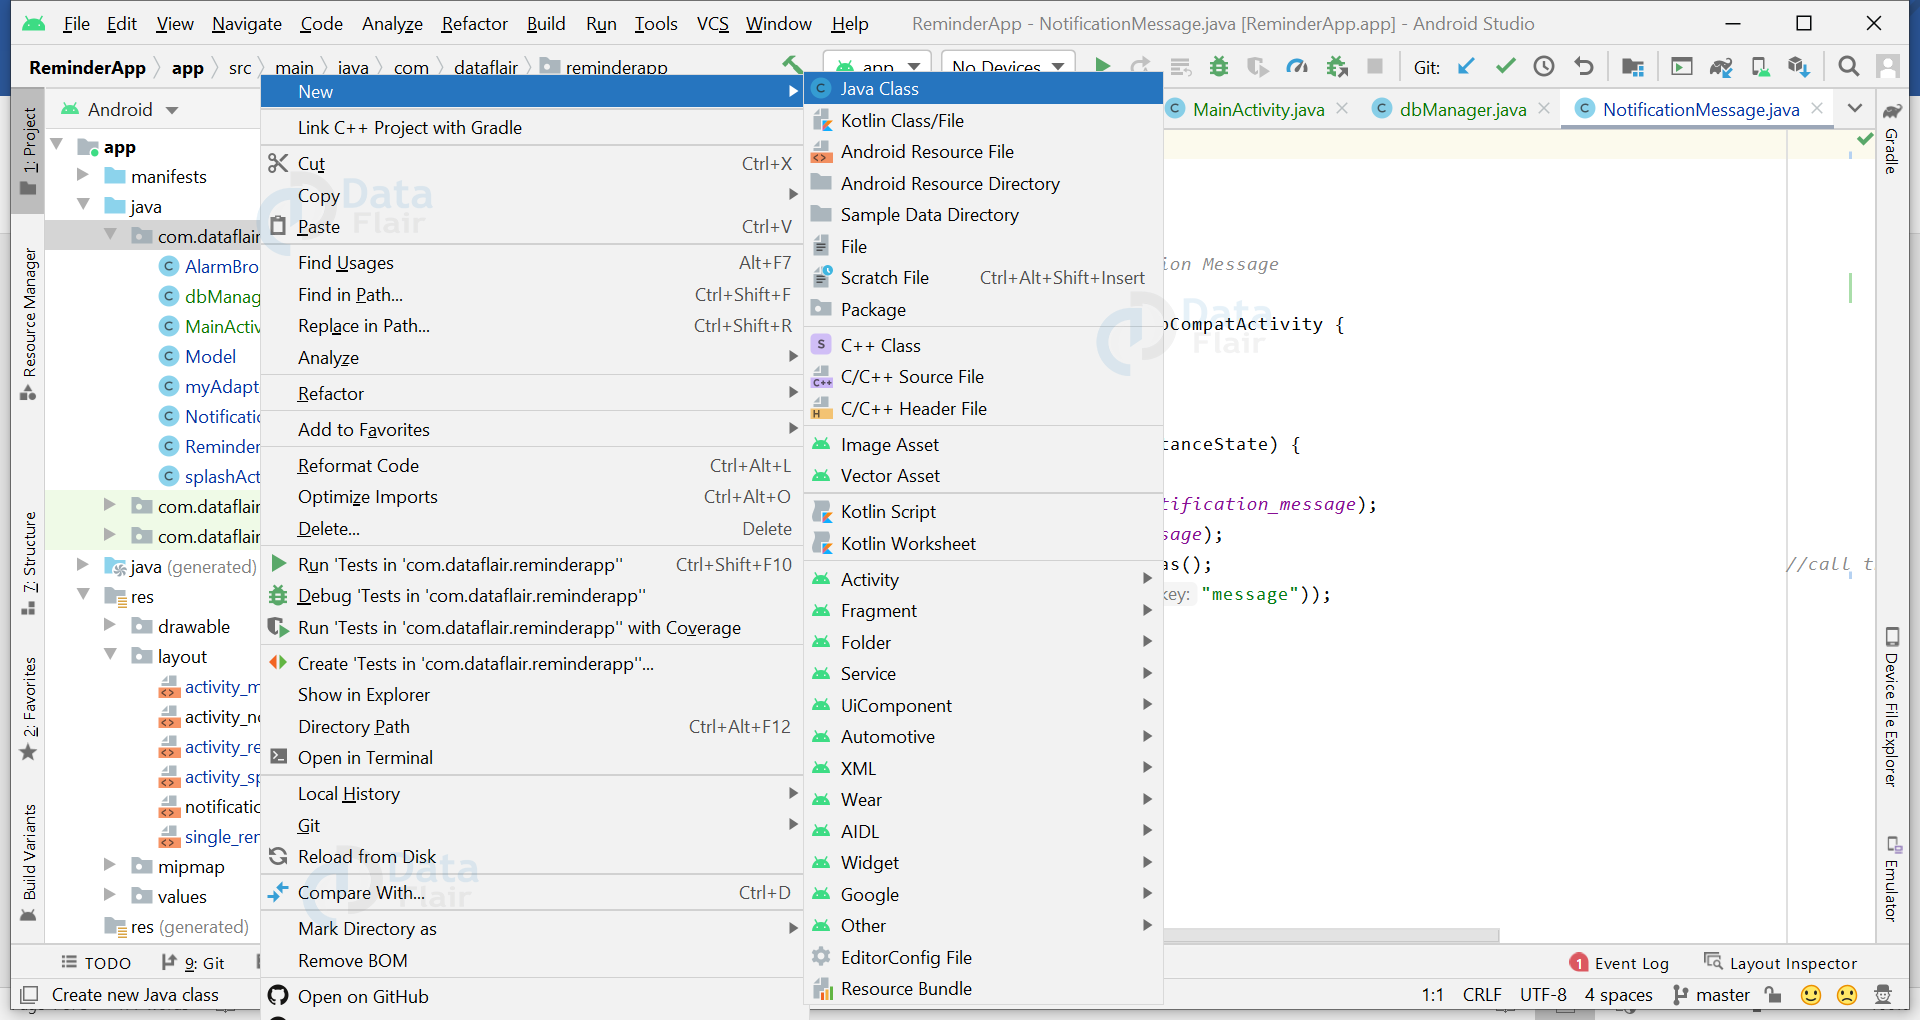Image resolution: width=1920 pixels, height=1020 pixels.
Task: Click the editor horizontal scrollbar
Action: coord(1331,936)
